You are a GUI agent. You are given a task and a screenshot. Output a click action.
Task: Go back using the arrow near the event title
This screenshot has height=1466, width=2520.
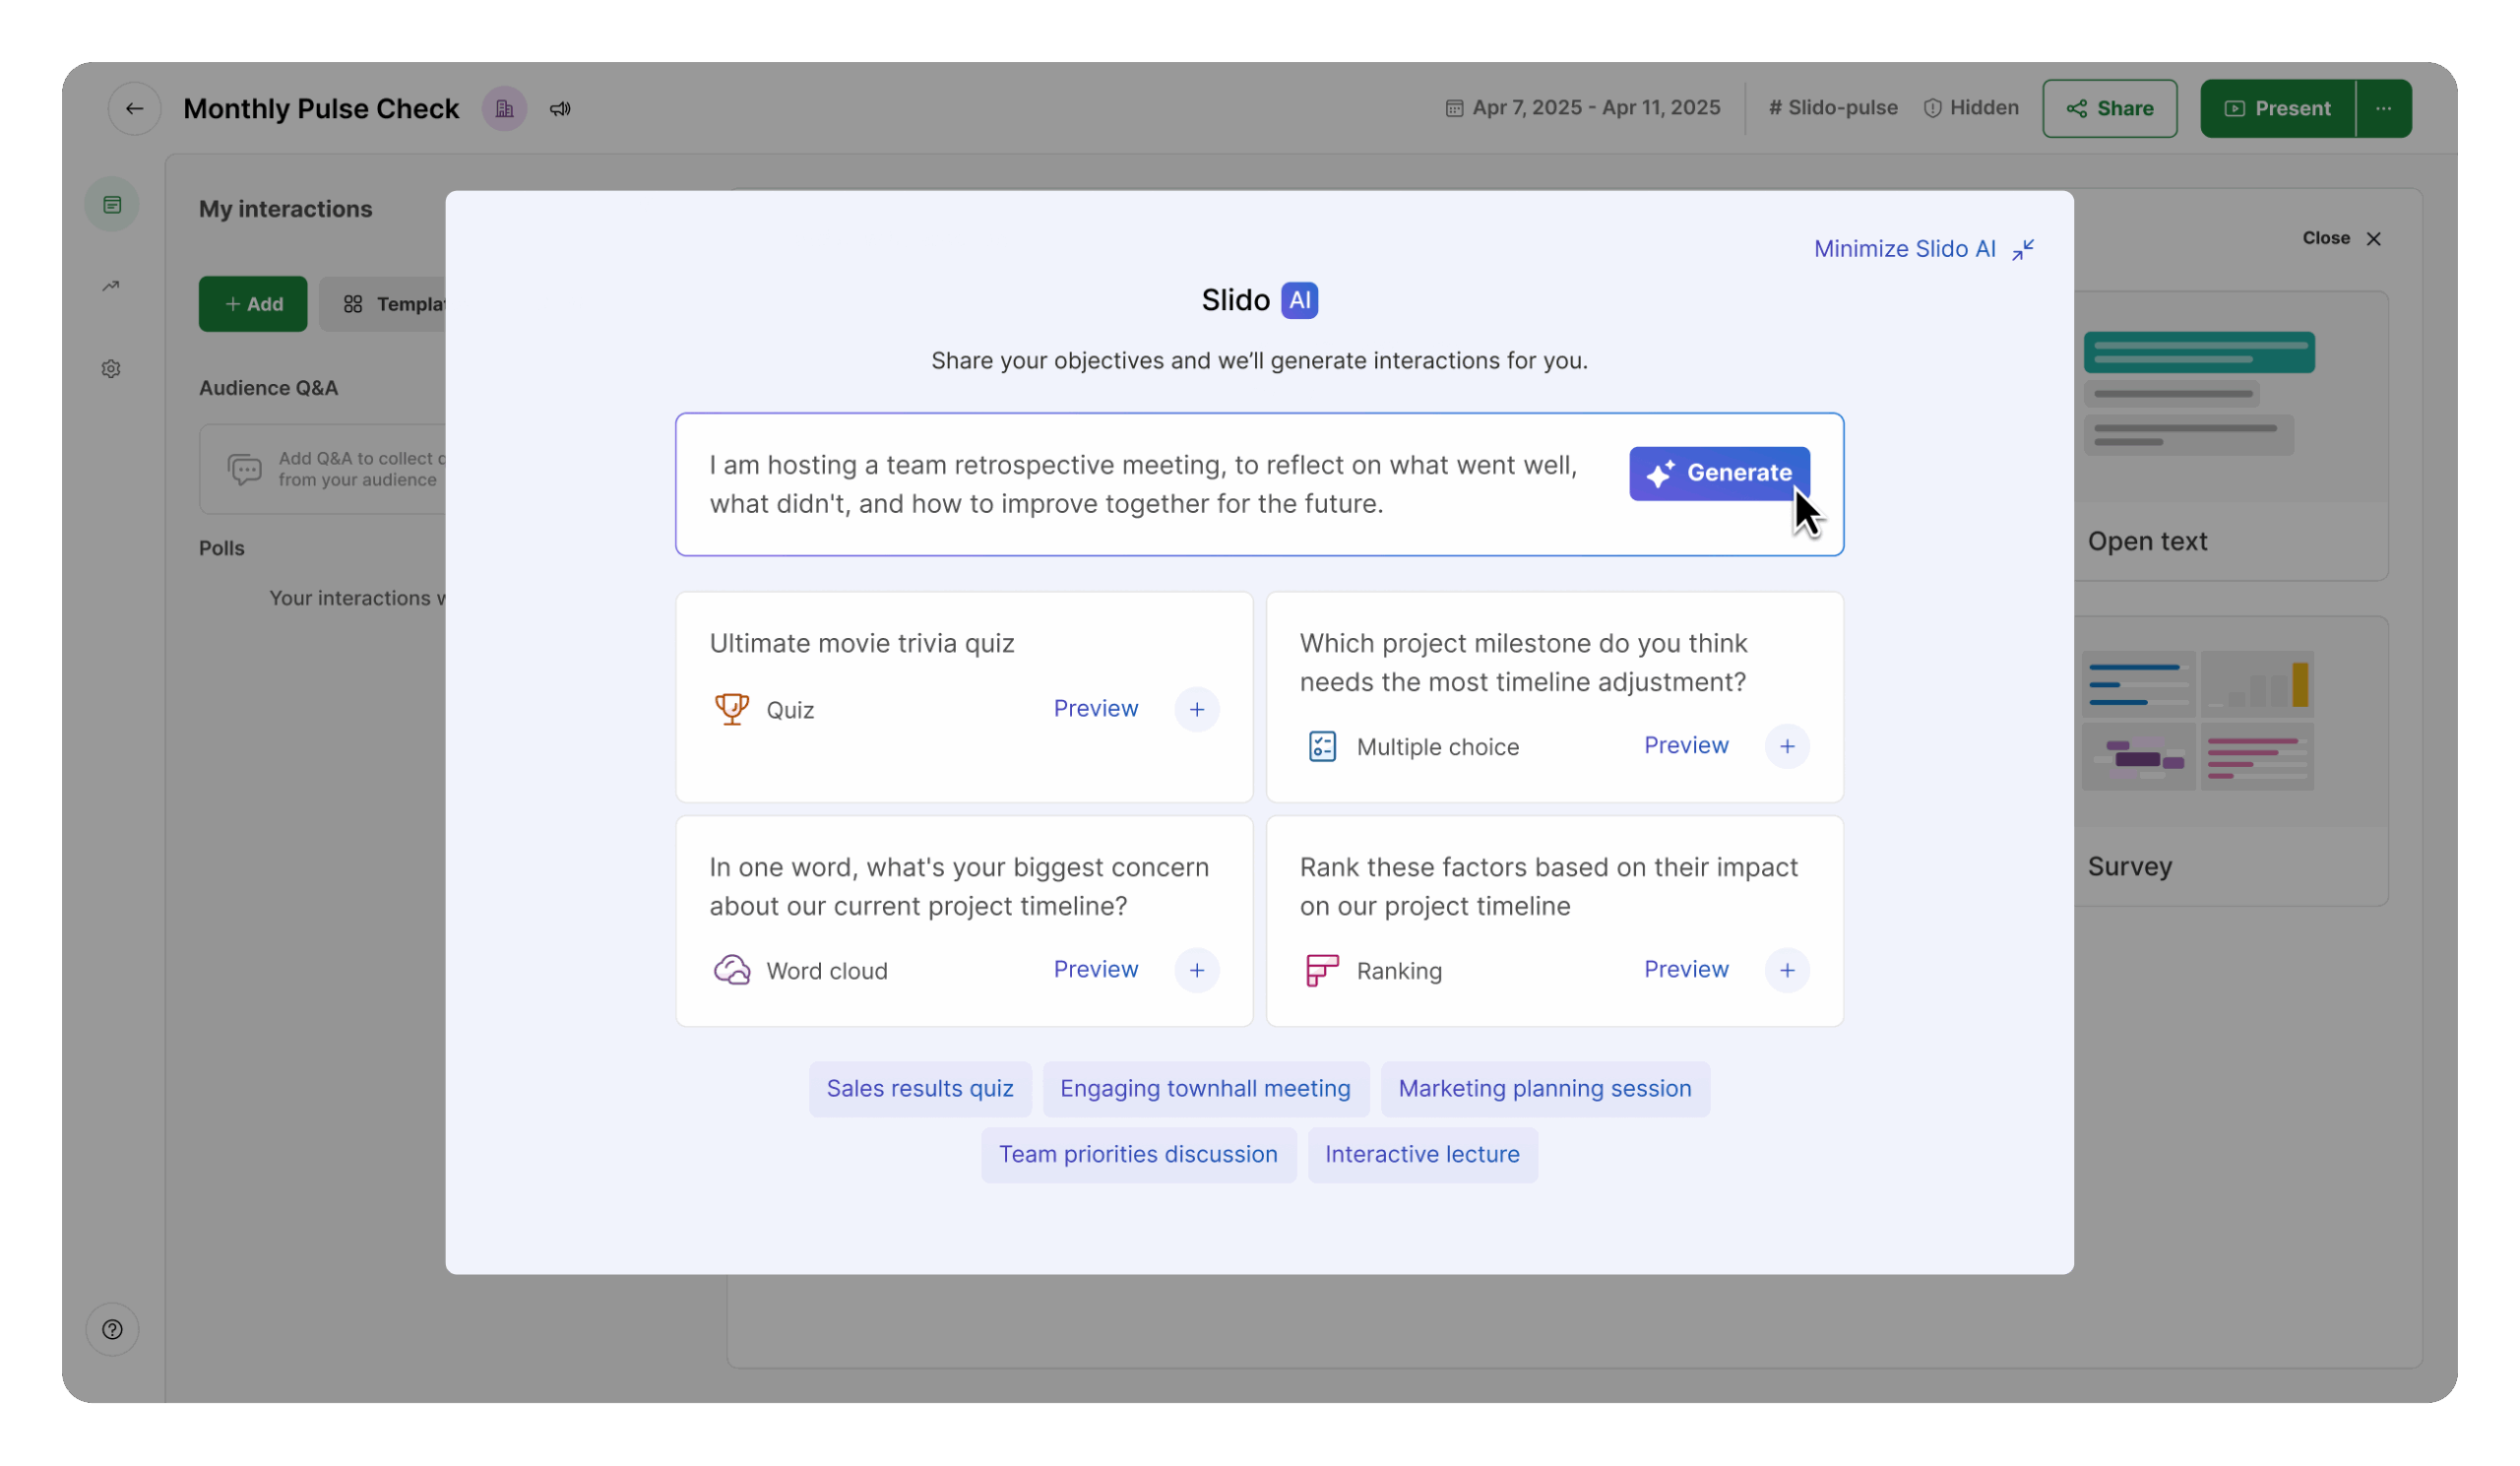[134, 108]
